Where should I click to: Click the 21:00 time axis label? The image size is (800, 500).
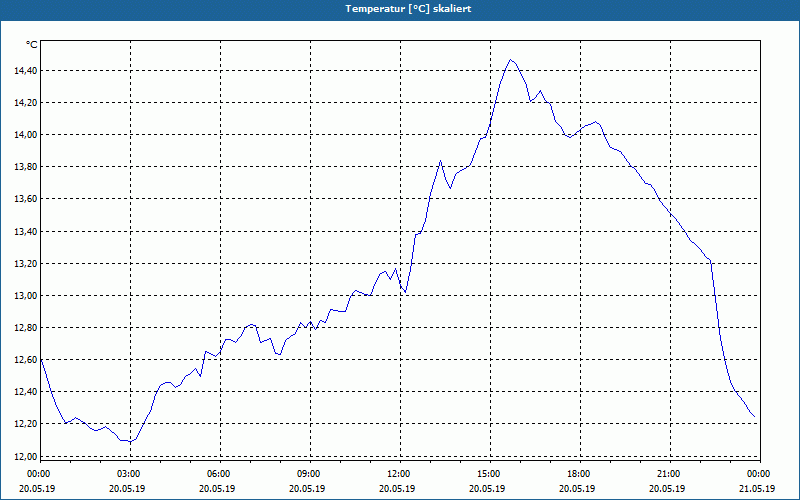tap(670, 474)
